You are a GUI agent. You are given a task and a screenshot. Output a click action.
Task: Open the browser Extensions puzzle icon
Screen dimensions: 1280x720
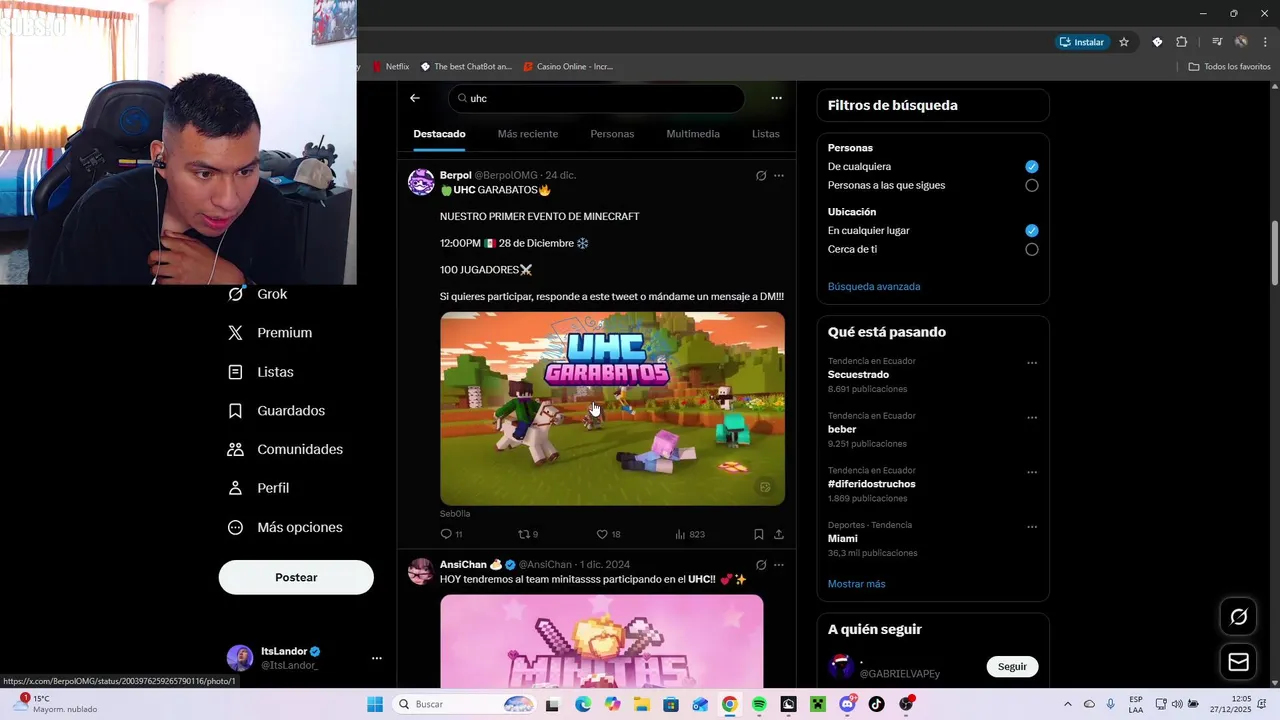[x=1181, y=42]
